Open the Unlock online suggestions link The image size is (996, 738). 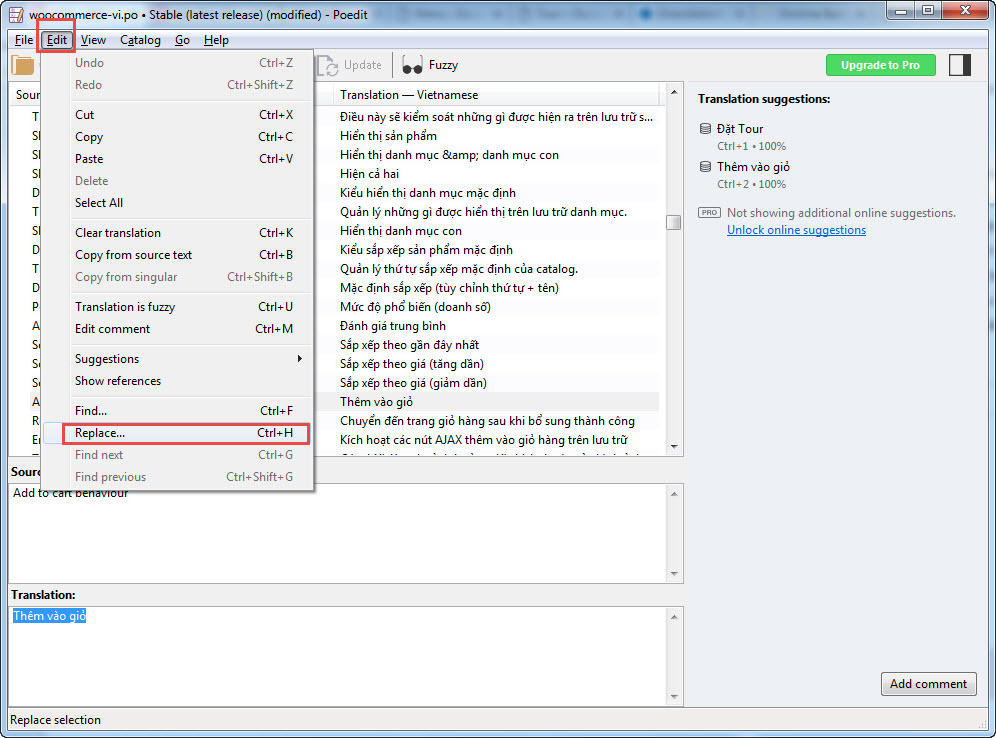tap(796, 230)
